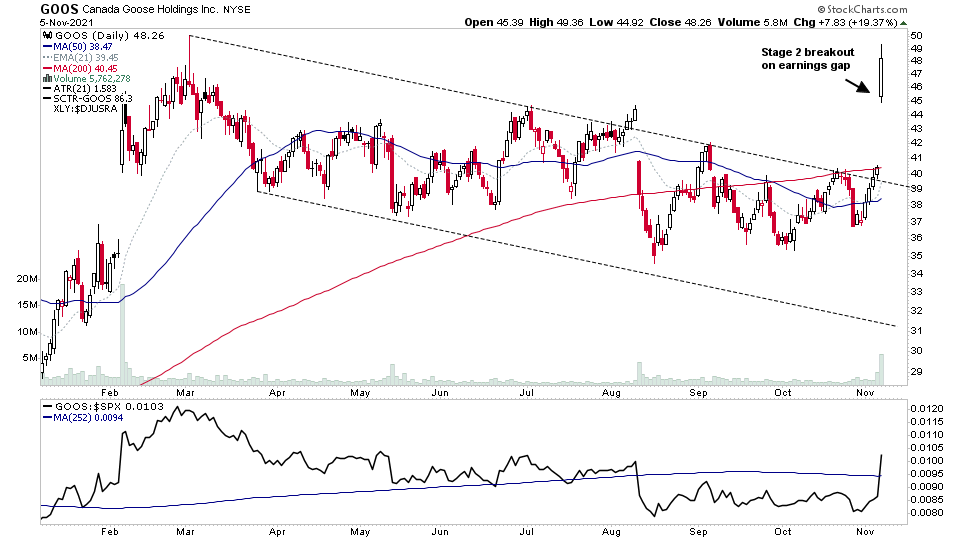Click the 29 price axis label

pyautogui.click(x=917, y=372)
